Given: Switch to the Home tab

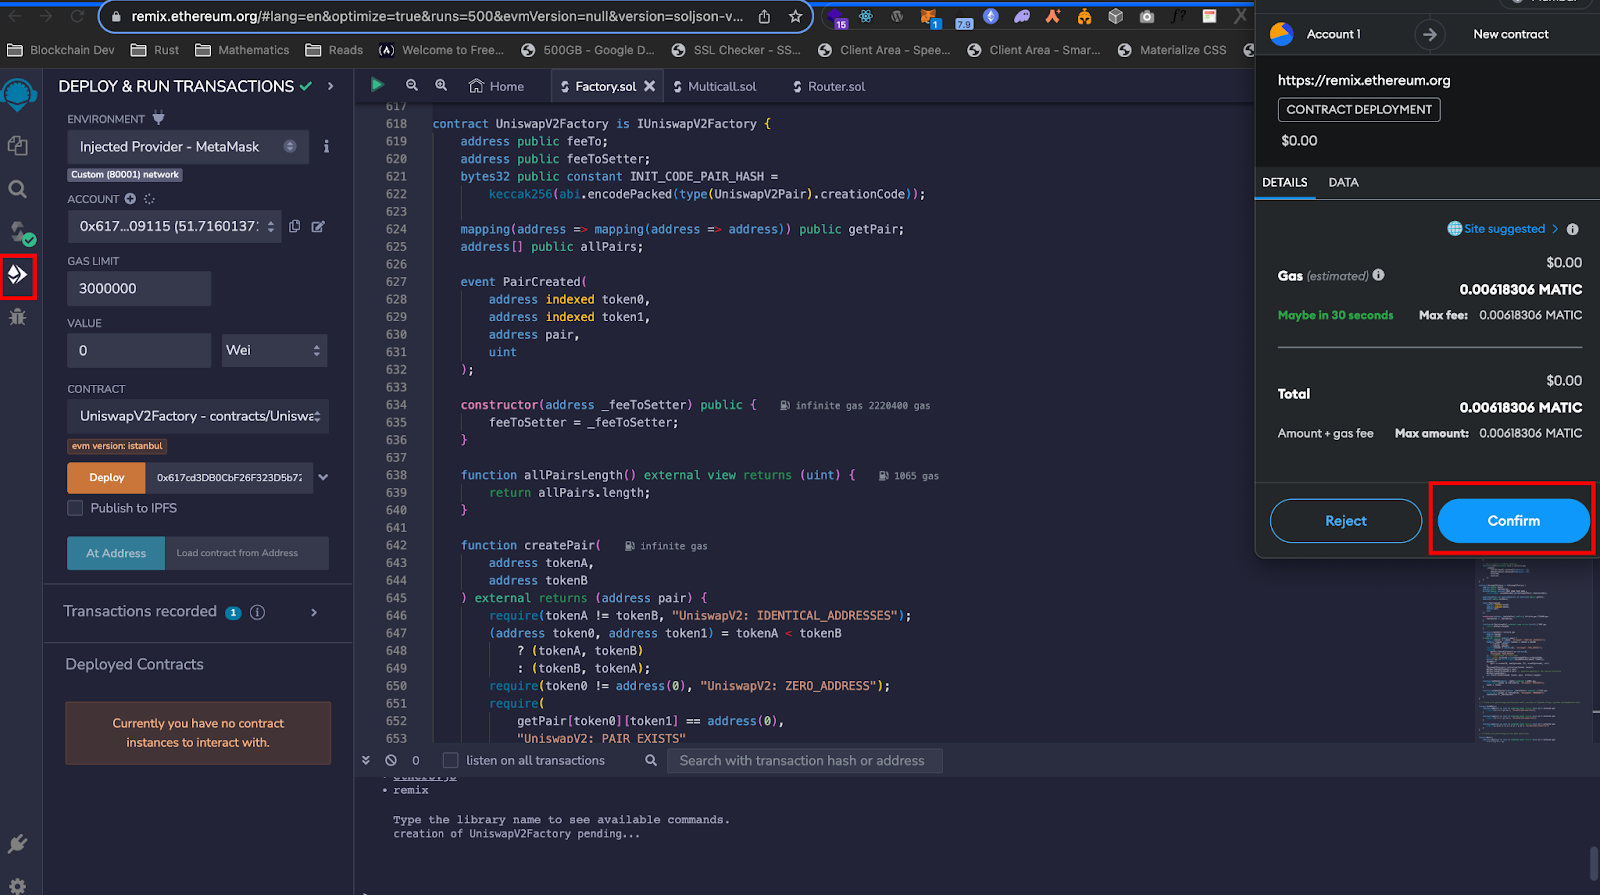Looking at the screenshot, I should [x=497, y=86].
